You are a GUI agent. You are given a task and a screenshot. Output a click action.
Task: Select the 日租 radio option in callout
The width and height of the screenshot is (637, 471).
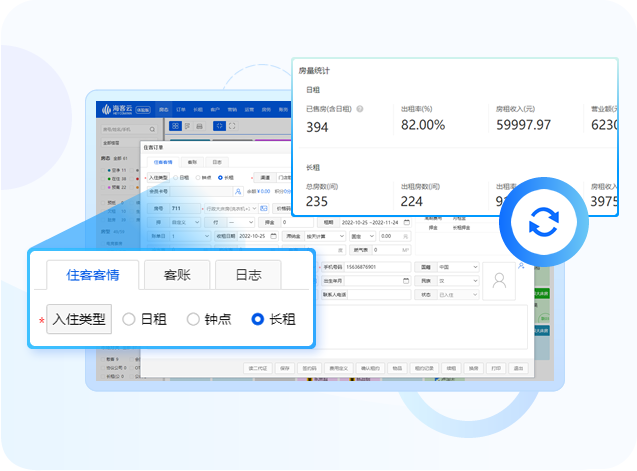pyautogui.click(x=128, y=319)
